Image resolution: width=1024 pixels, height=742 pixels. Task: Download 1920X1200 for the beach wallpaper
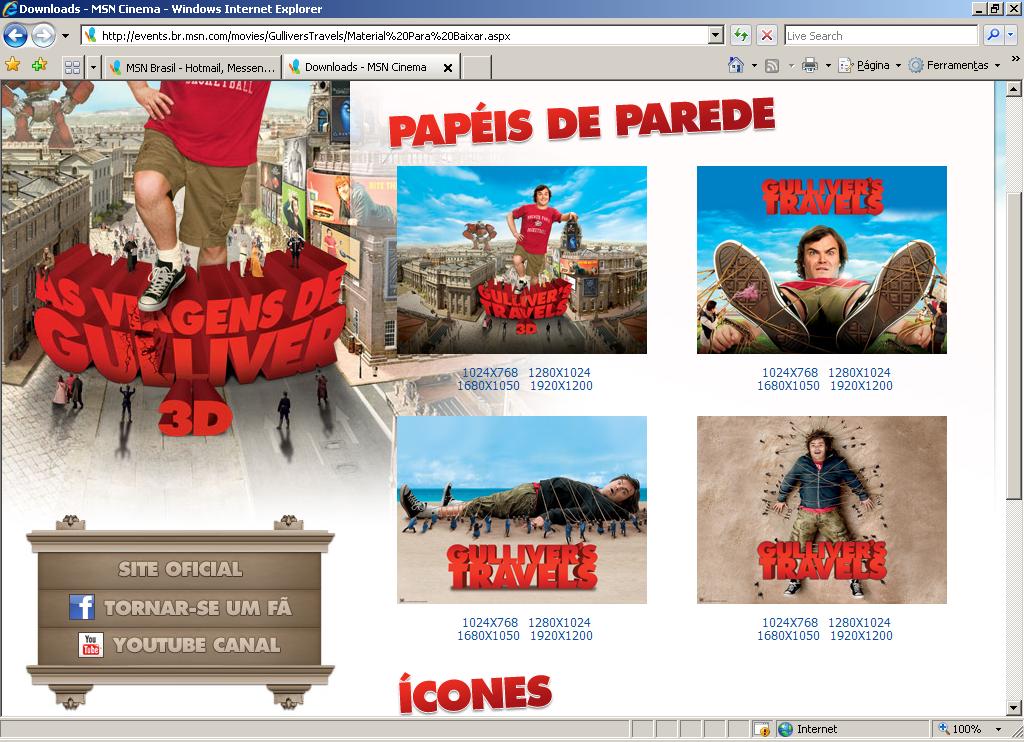[x=561, y=636]
